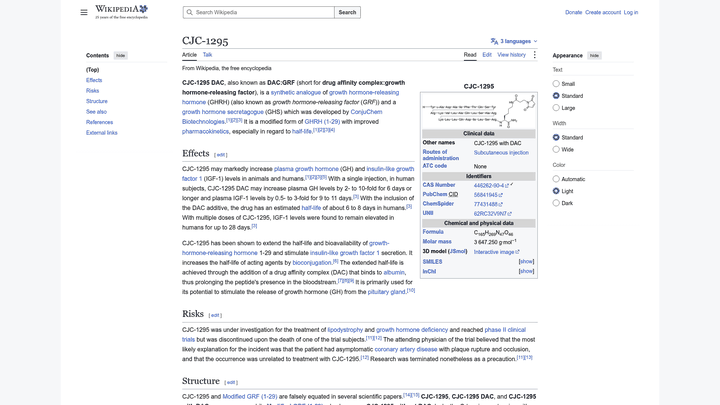Open the Molar mass infobox link
The image size is (720, 405).
click(x=437, y=242)
